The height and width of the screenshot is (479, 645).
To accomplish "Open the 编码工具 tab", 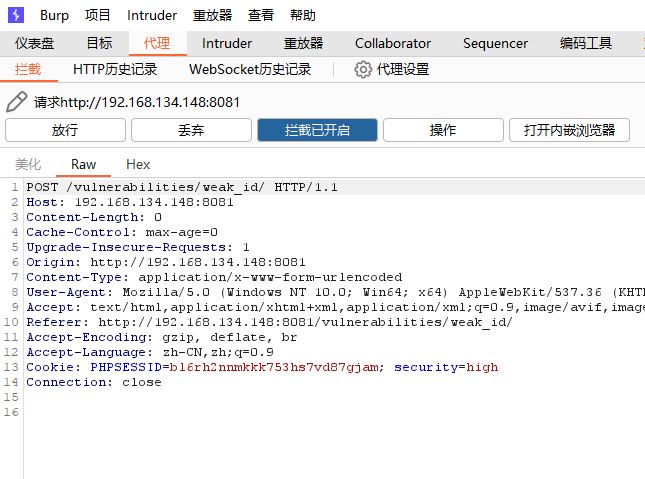I will (x=585, y=43).
